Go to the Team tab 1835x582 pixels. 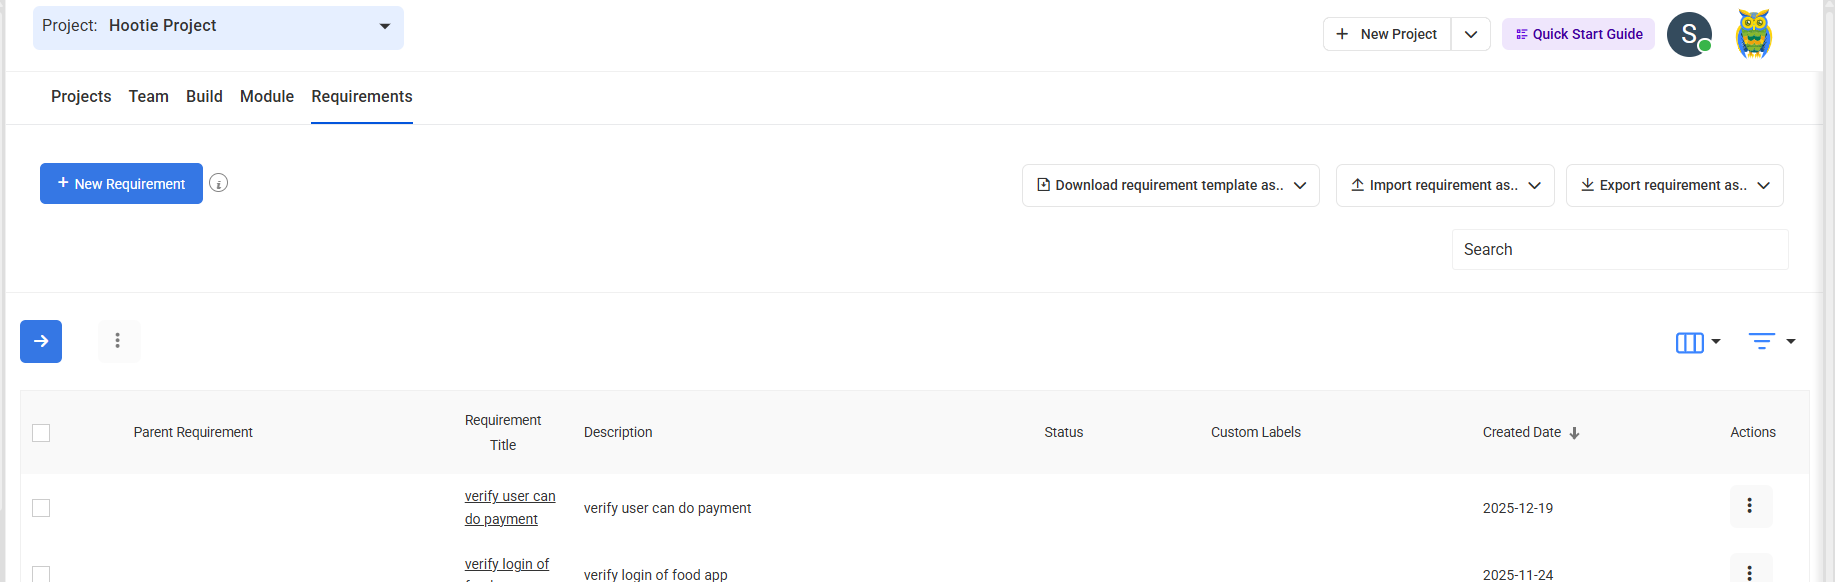[x=148, y=96]
